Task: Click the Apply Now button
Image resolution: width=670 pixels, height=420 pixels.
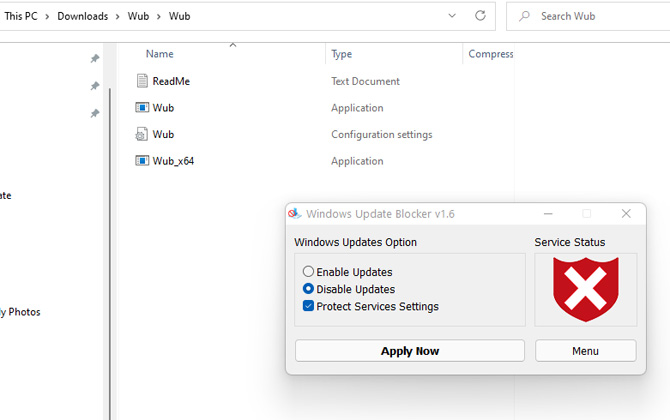Action: [x=410, y=351]
